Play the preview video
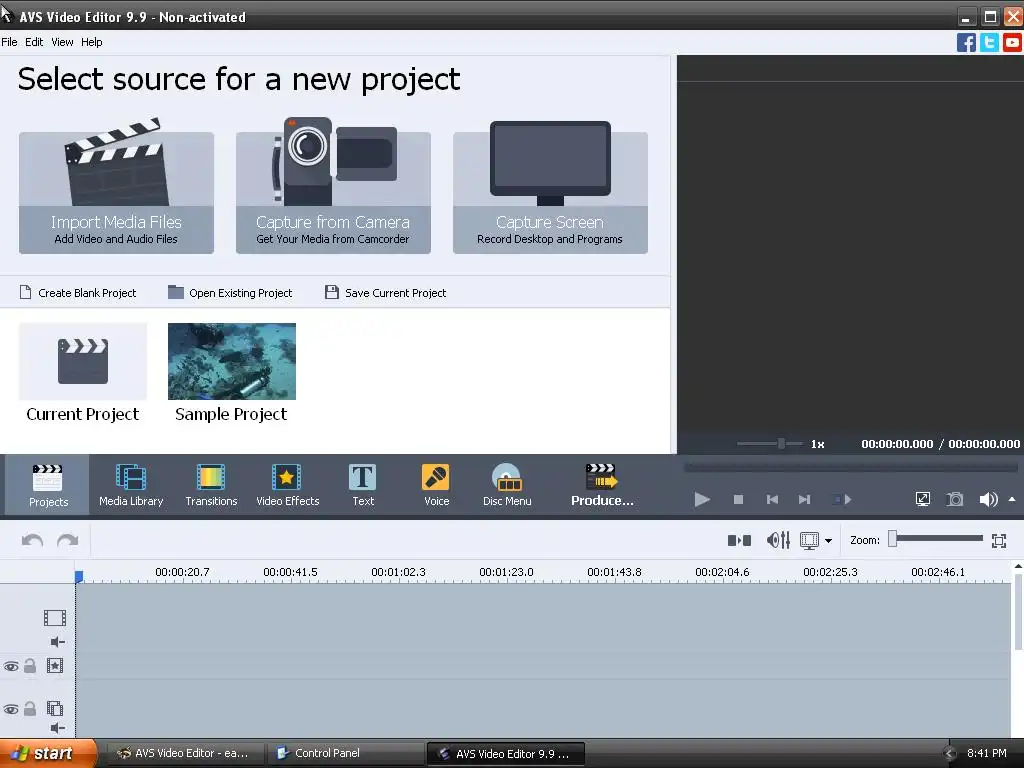This screenshot has height=768, width=1024. pyautogui.click(x=702, y=500)
